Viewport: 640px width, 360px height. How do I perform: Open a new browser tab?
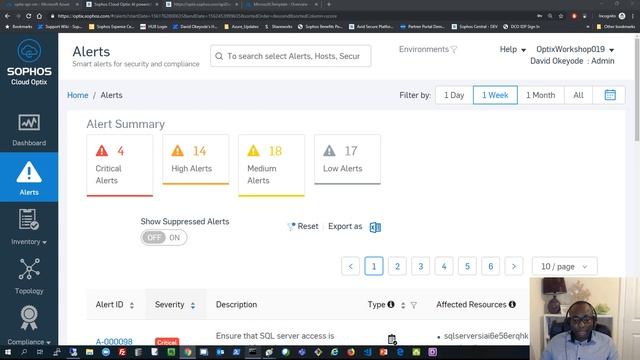(329, 4)
